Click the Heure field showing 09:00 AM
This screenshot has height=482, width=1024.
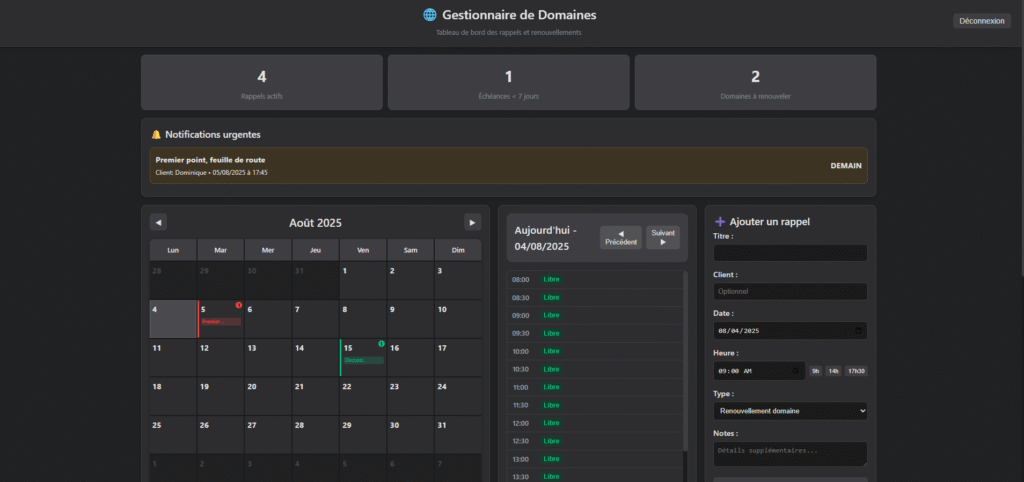[x=760, y=371]
